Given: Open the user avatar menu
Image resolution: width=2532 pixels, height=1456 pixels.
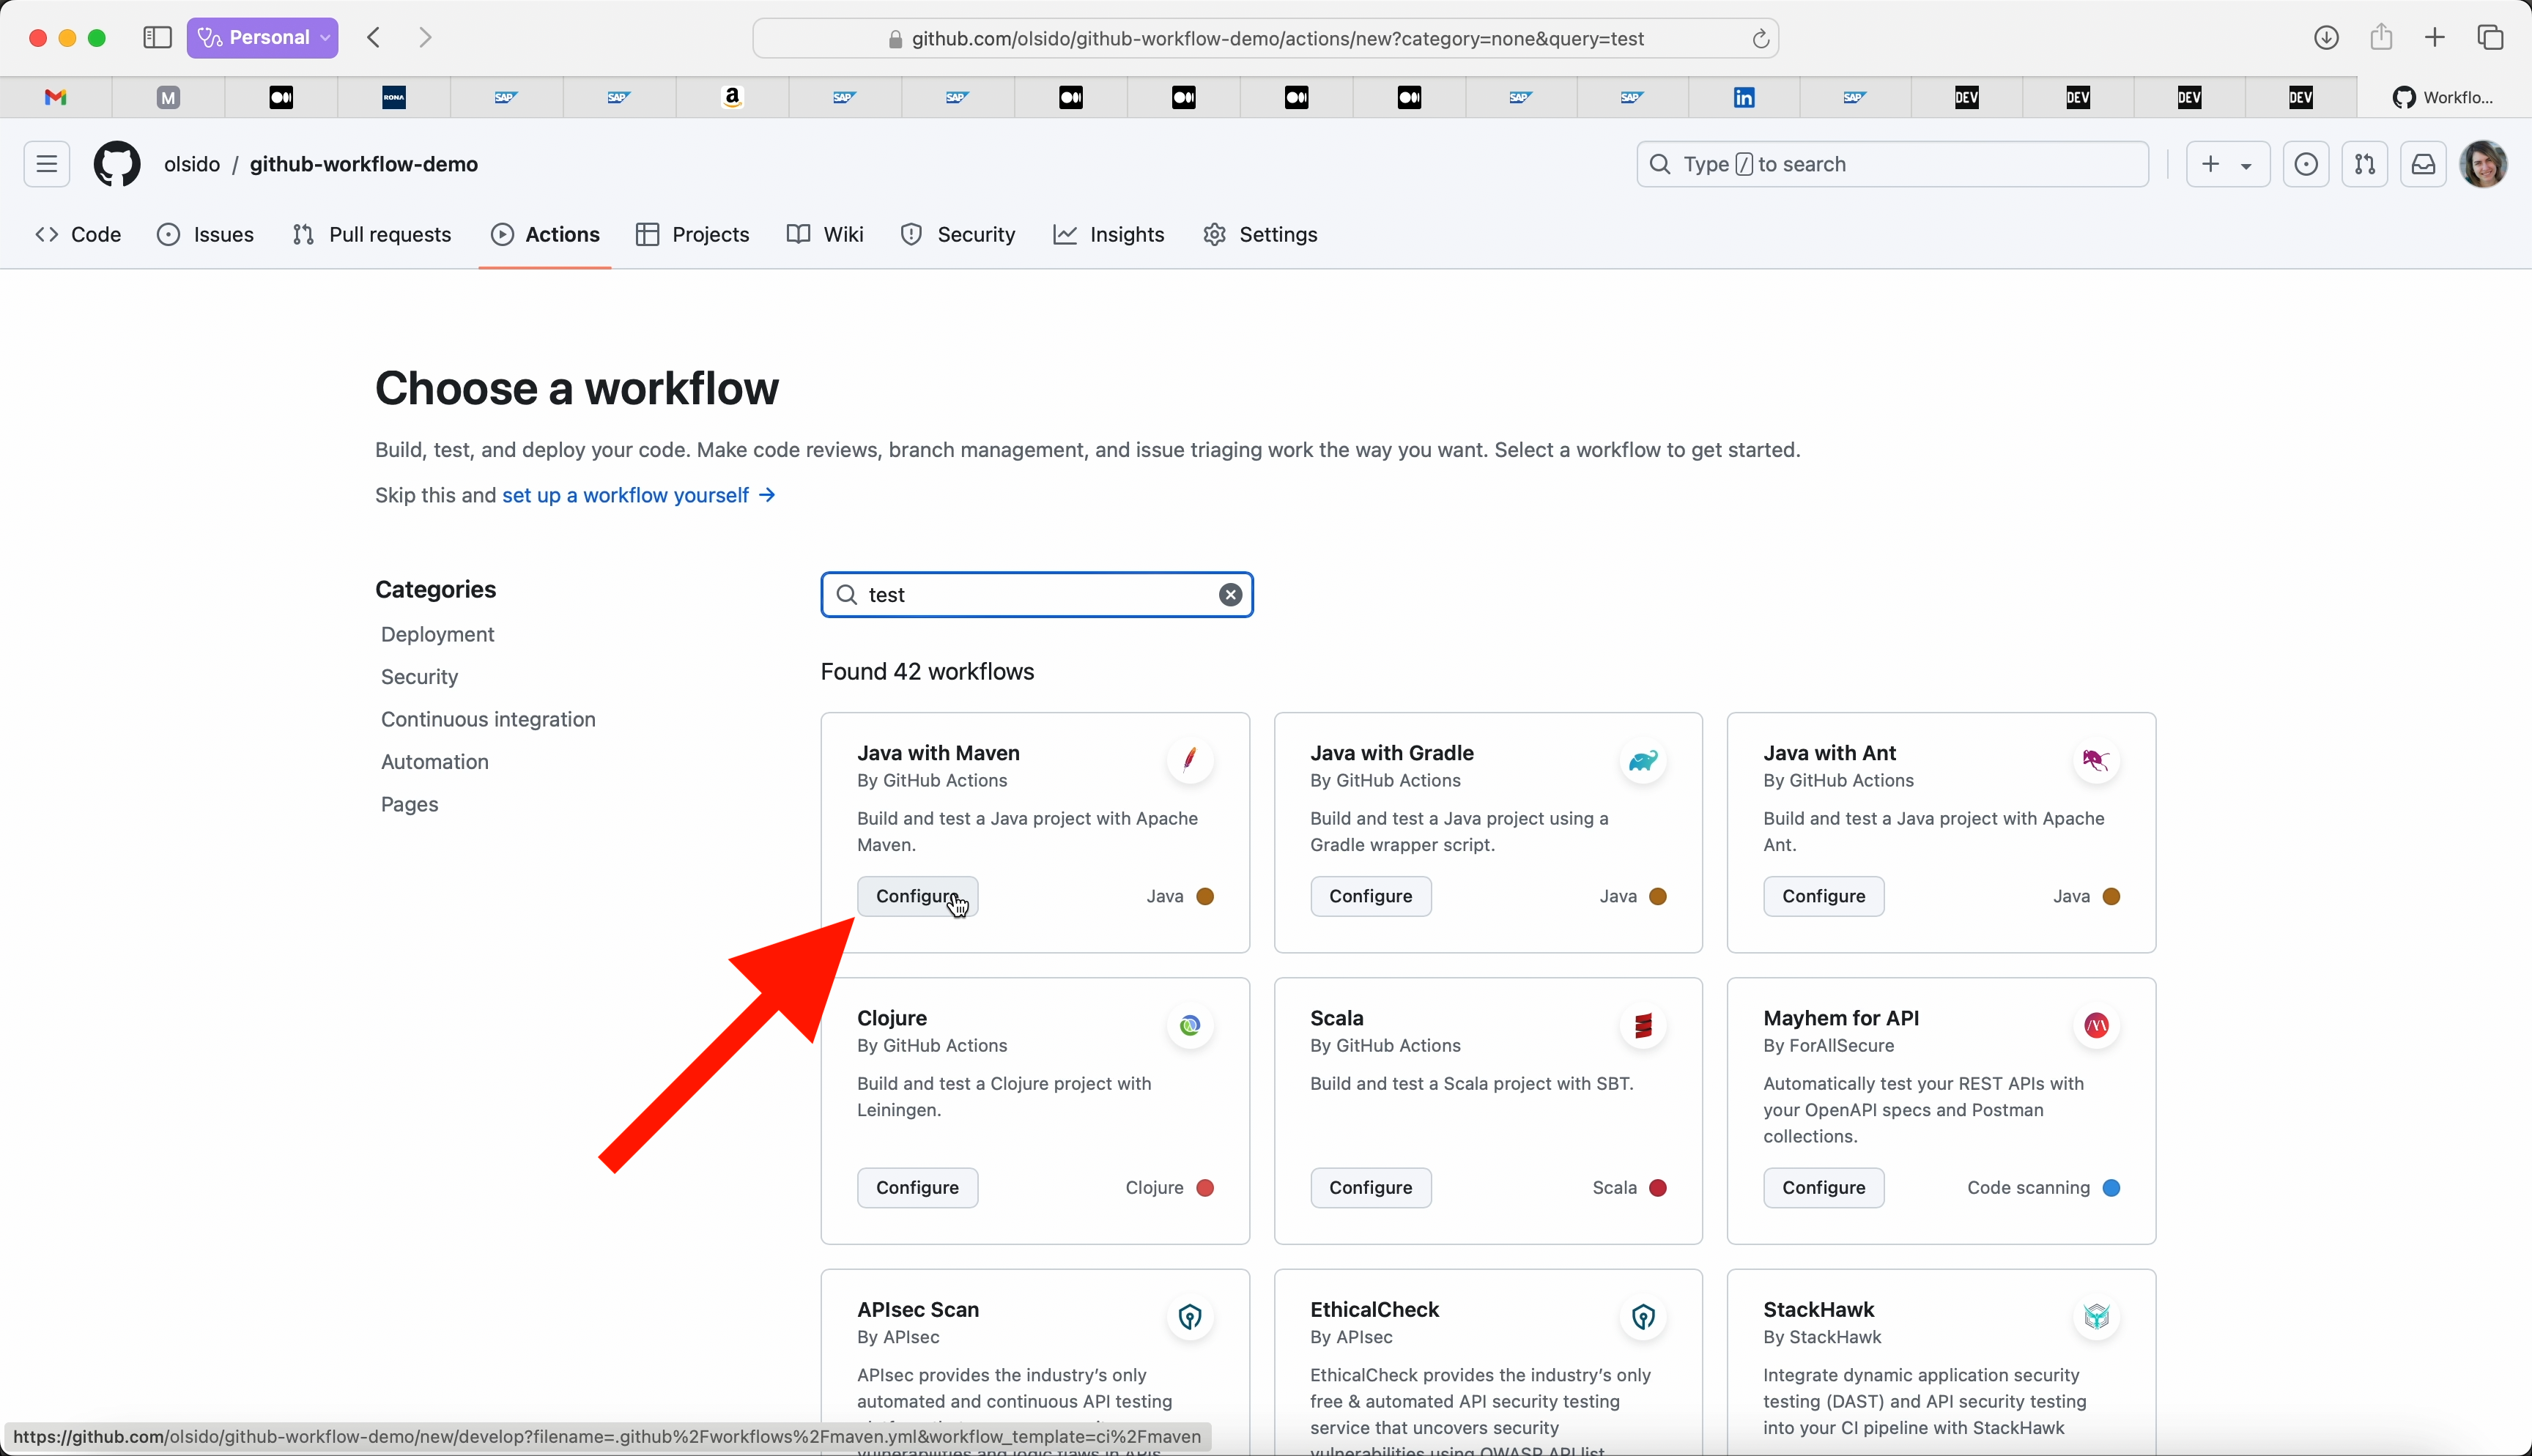Looking at the screenshot, I should pyautogui.click(x=2483, y=164).
